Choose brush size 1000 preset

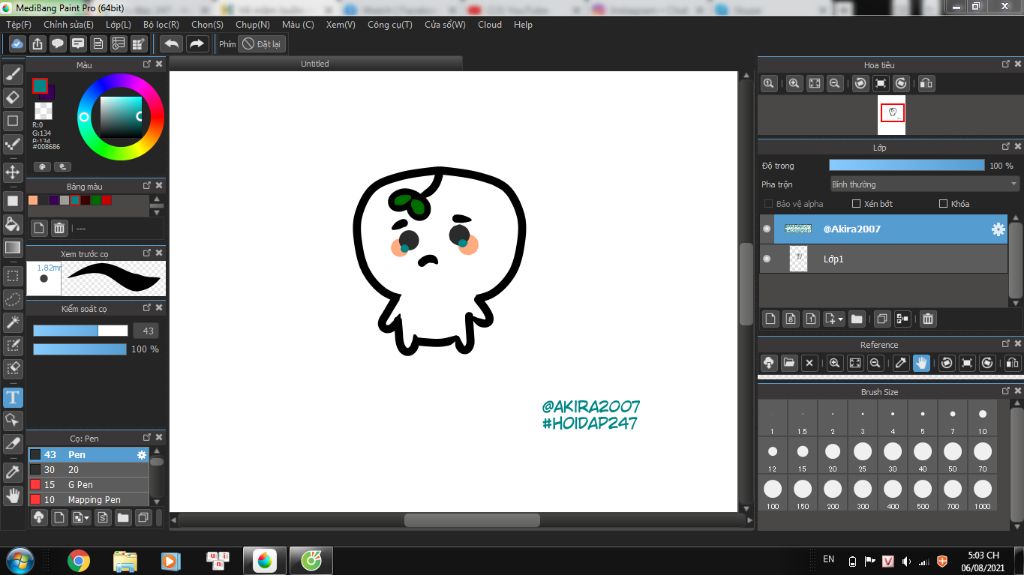(x=982, y=493)
